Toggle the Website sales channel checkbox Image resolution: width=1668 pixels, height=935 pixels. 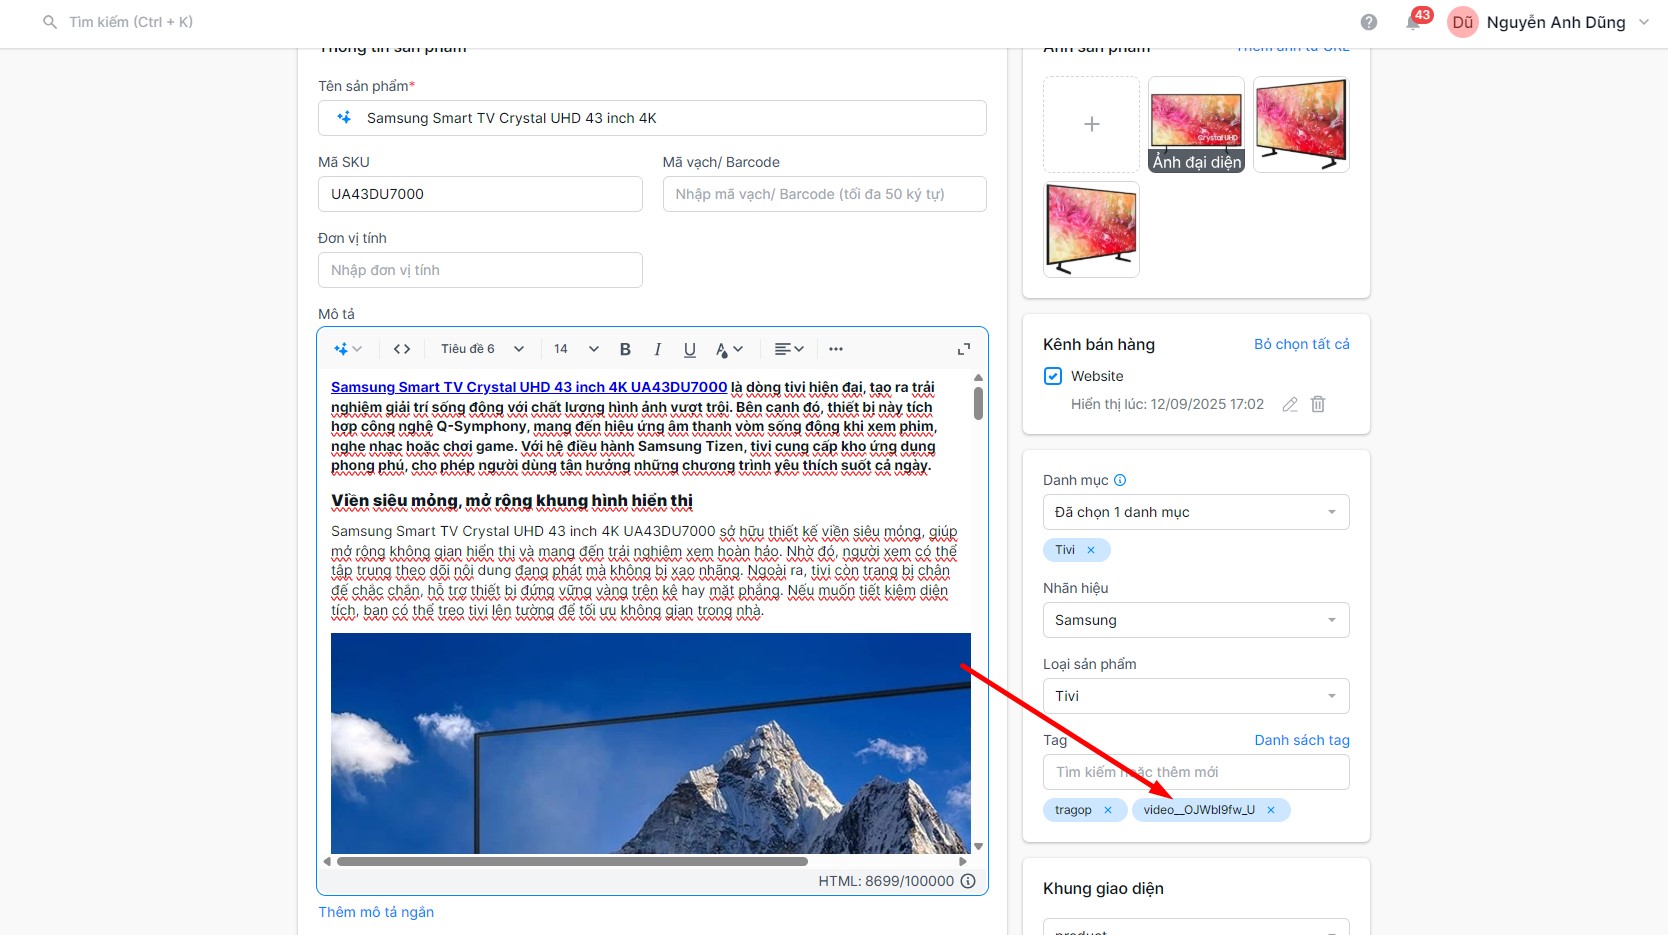click(1052, 376)
